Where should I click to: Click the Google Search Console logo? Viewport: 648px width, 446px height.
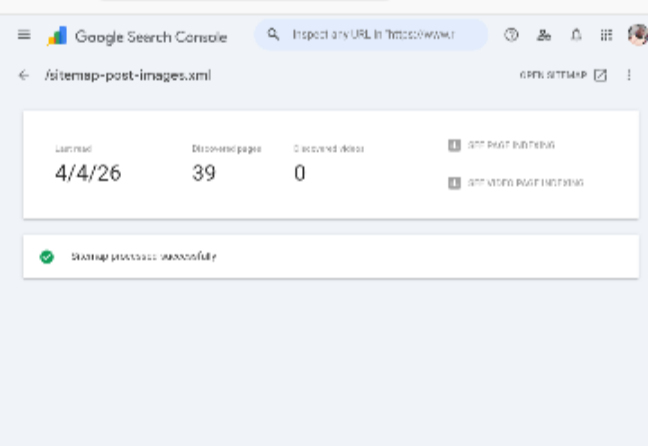pyautogui.click(x=137, y=36)
